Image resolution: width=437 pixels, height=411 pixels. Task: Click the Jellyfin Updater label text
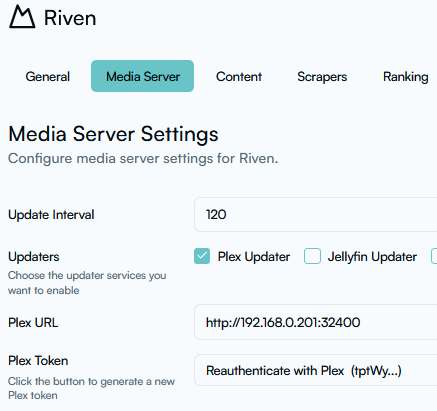pyautogui.click(x=372, y=257)
